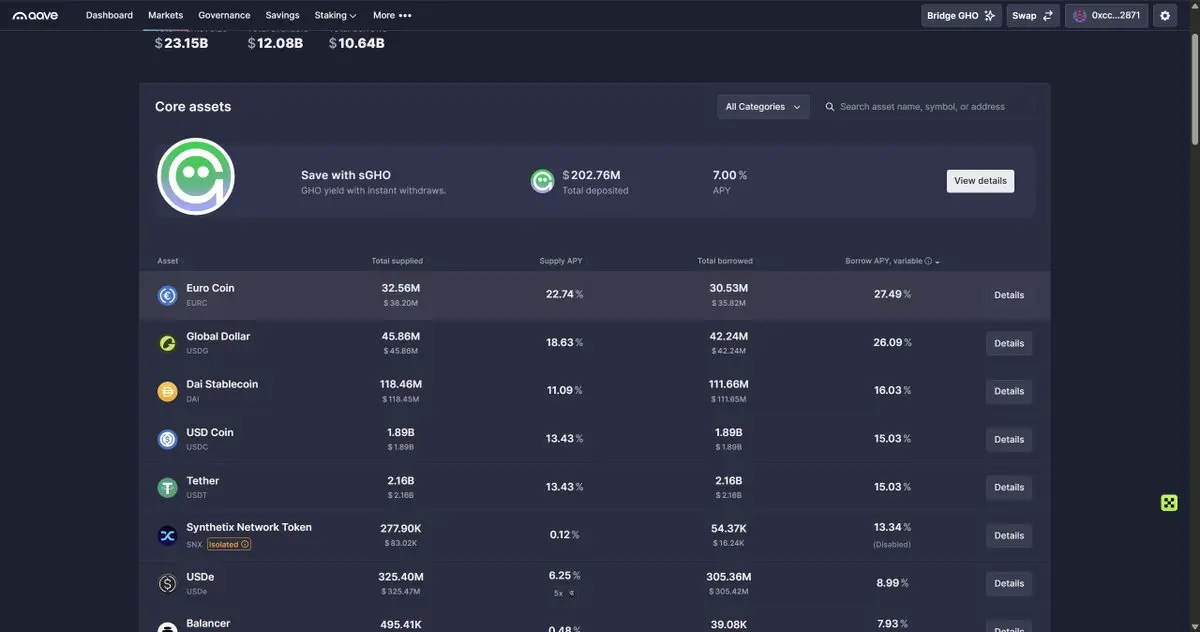Click the Global Dollar USDG icon
Screen dimensions: 1200x632
click(x=167, y=343)
